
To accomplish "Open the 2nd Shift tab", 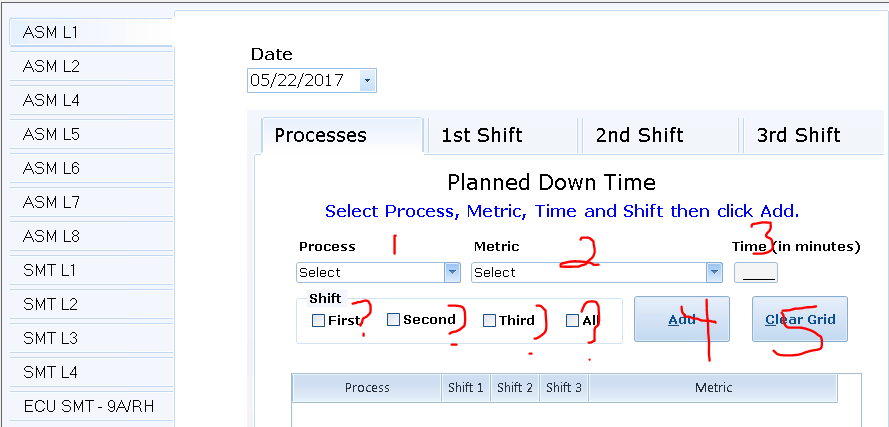I will tap(639, 136).
